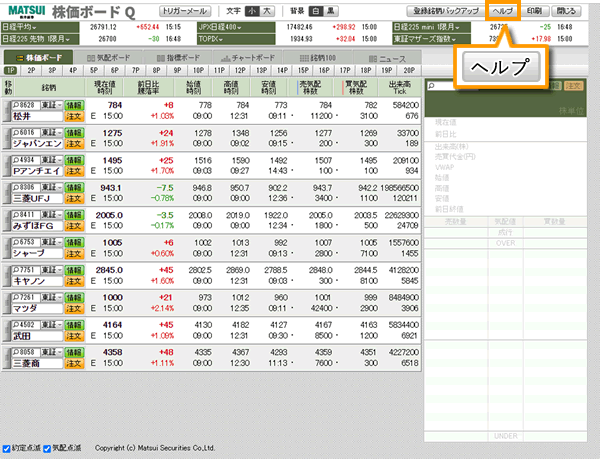600x459 pixels.
Task: Click the 前日比 騰落率 column header
Action: click(x=148, y=88)
